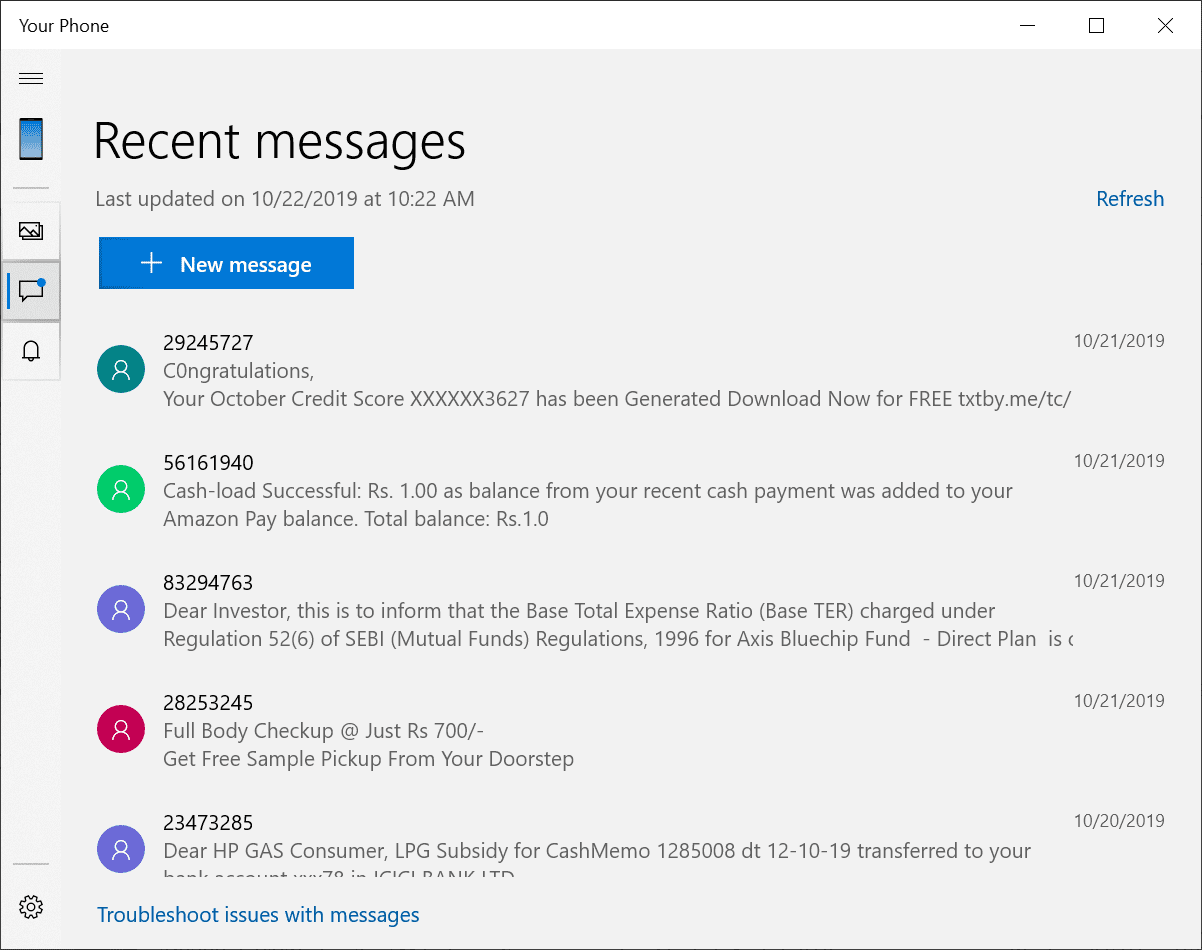The image size is (1202, 950).
Task: Start a new message
Action: 226,263
